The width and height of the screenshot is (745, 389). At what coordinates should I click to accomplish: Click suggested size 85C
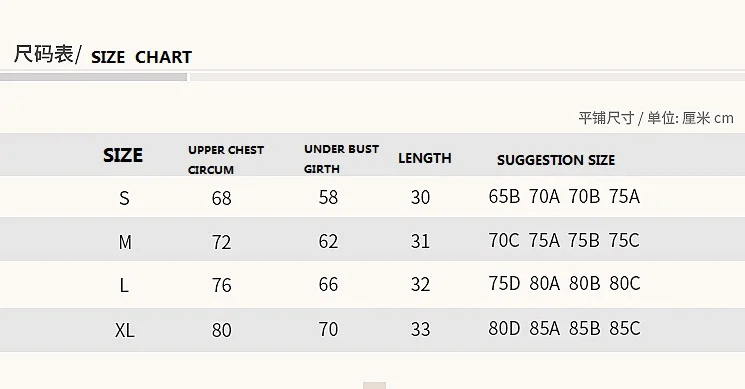pos(625,328)
